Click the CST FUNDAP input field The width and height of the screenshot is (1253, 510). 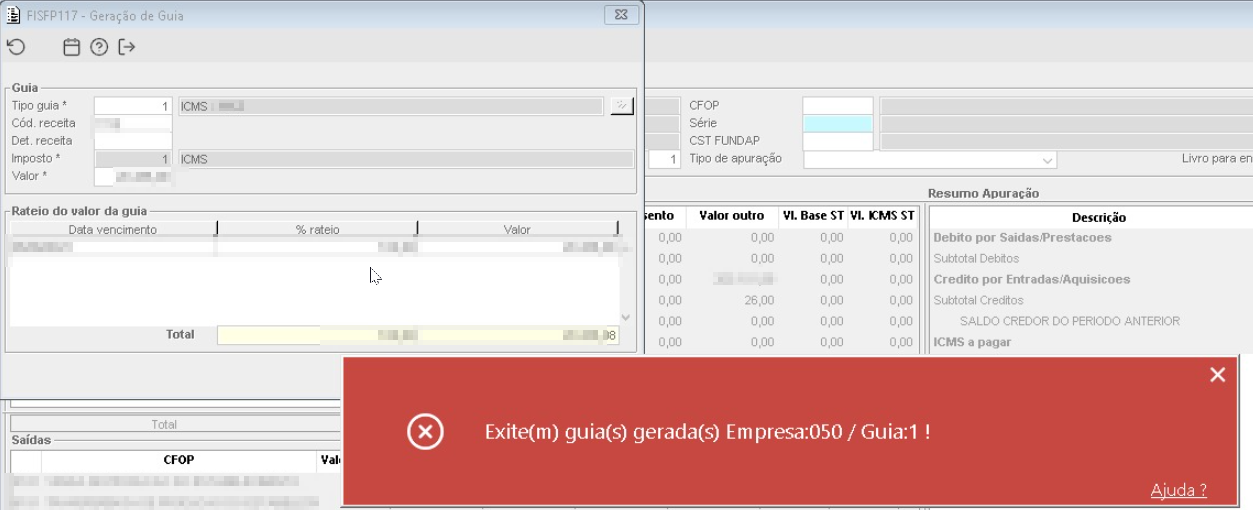tap(838, 142)
